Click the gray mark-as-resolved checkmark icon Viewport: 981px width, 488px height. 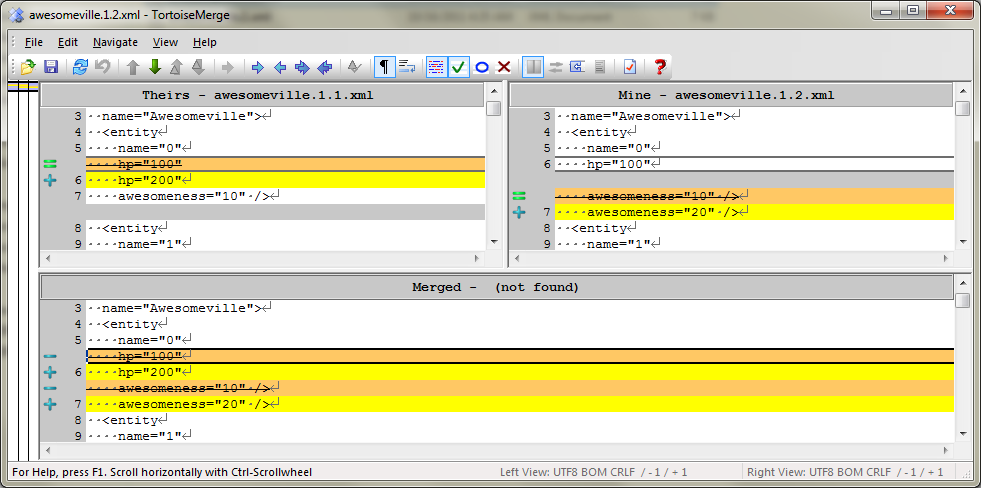pos(355,67)
